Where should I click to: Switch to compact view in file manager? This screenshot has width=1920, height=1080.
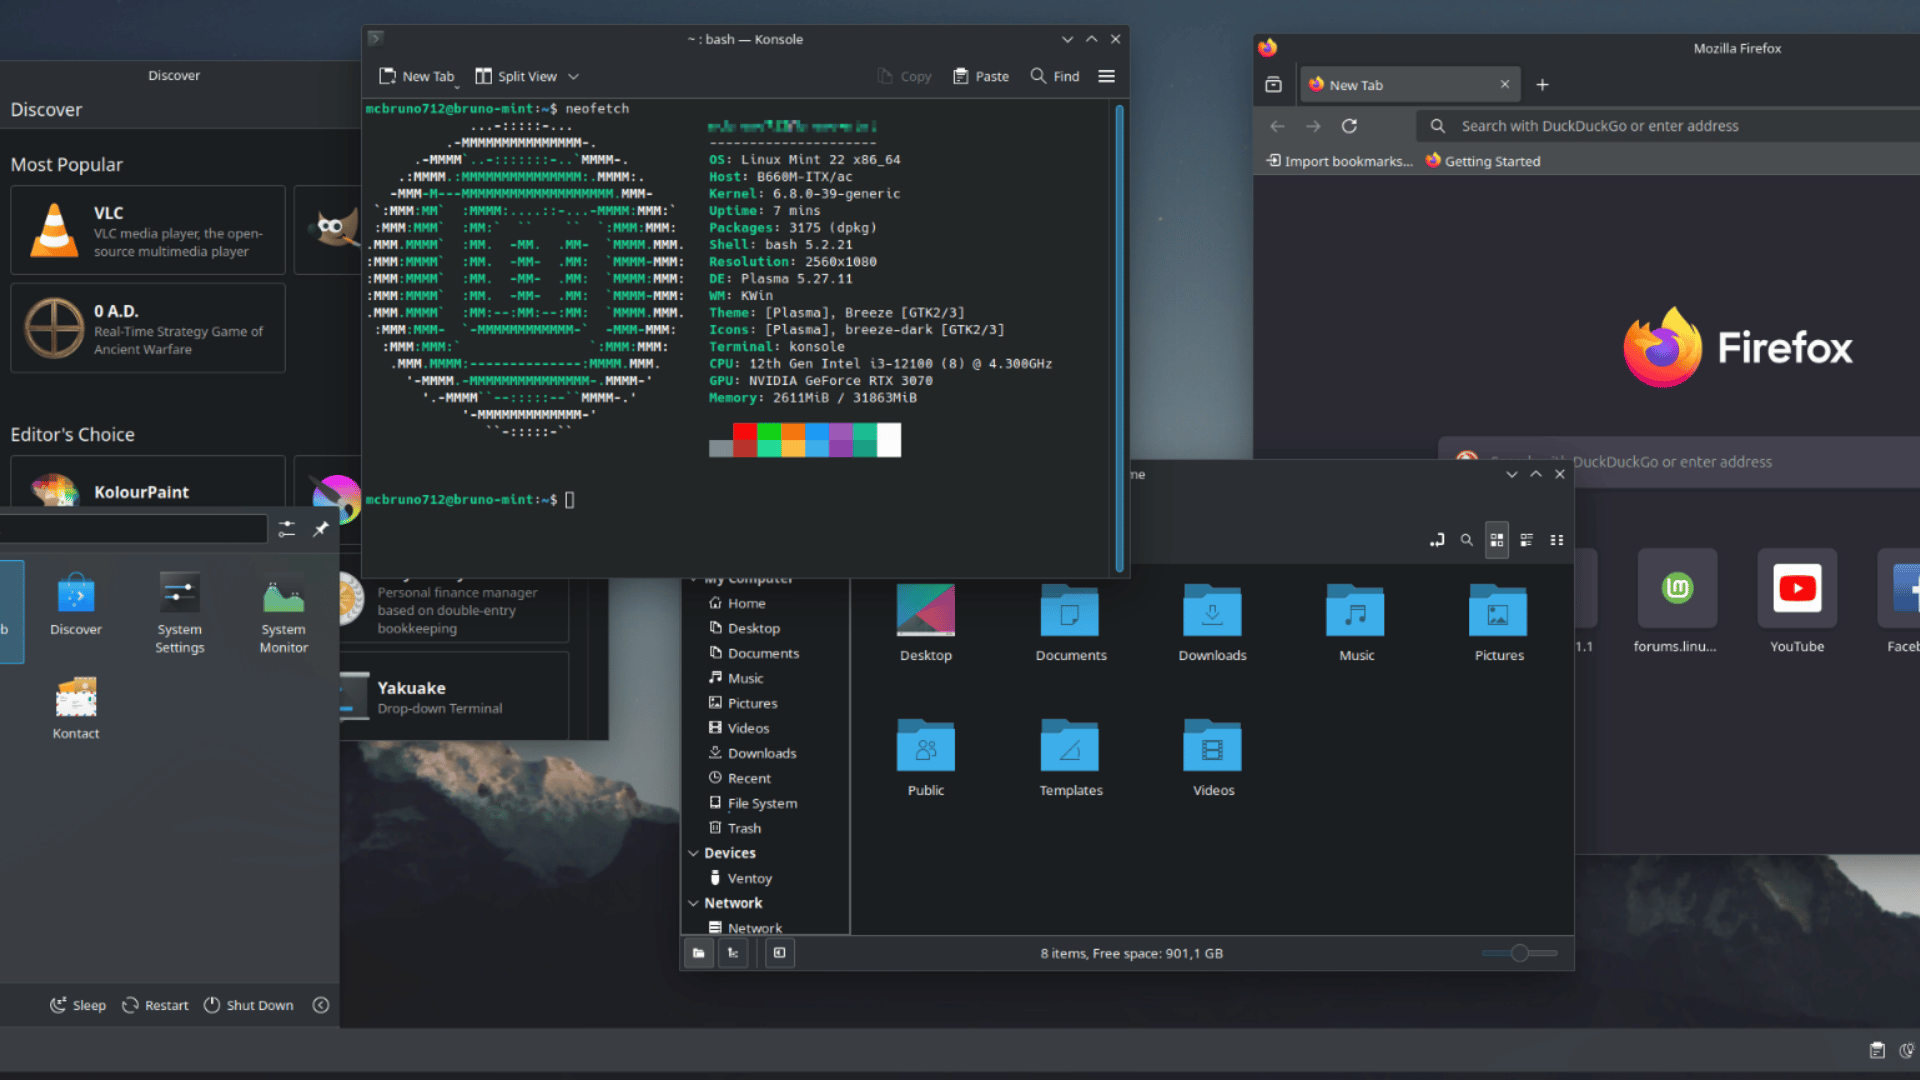(x=1557, y=540)
